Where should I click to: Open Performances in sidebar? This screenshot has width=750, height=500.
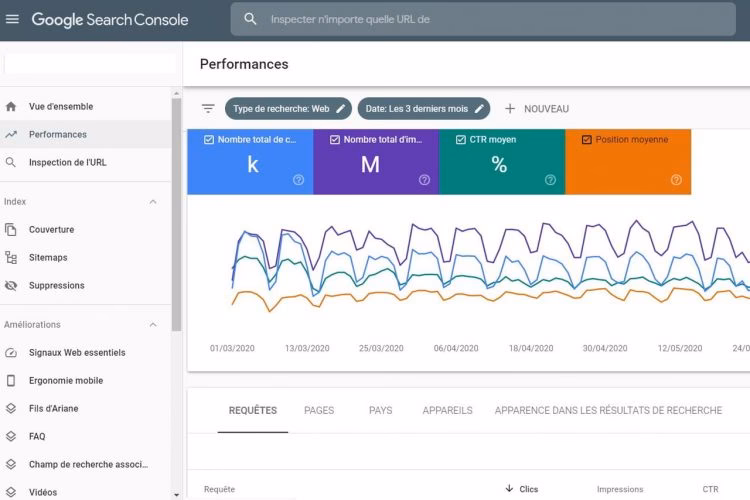[x=86, y=134]
